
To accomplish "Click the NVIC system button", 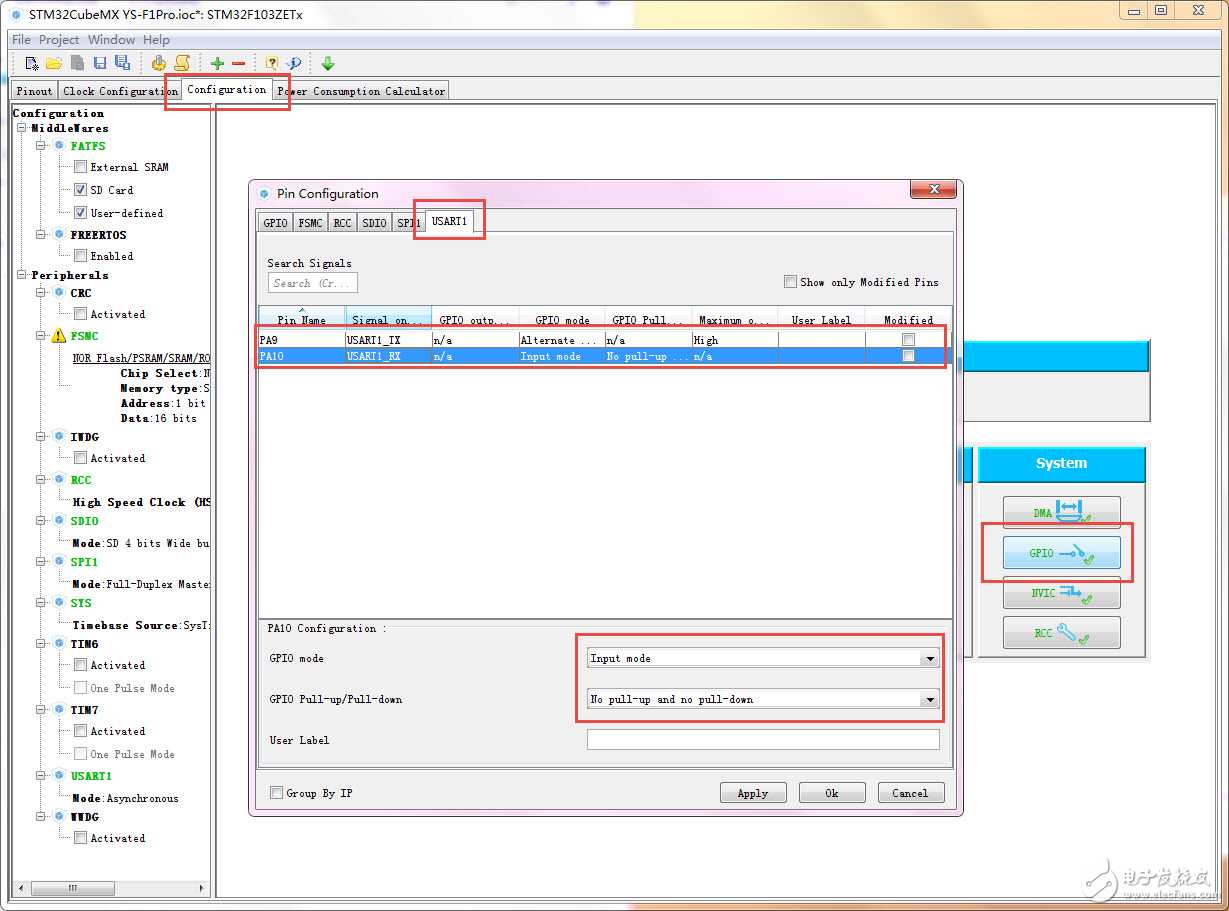I will tap(1062, 593).
